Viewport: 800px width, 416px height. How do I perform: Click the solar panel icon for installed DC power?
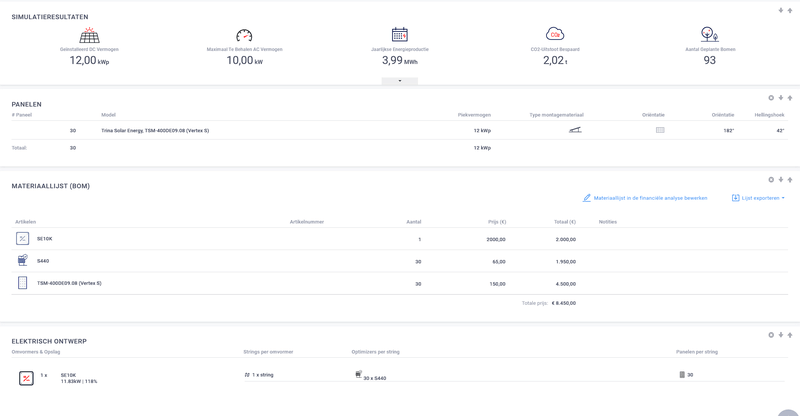pyautogui.click(x=89, y=35)
